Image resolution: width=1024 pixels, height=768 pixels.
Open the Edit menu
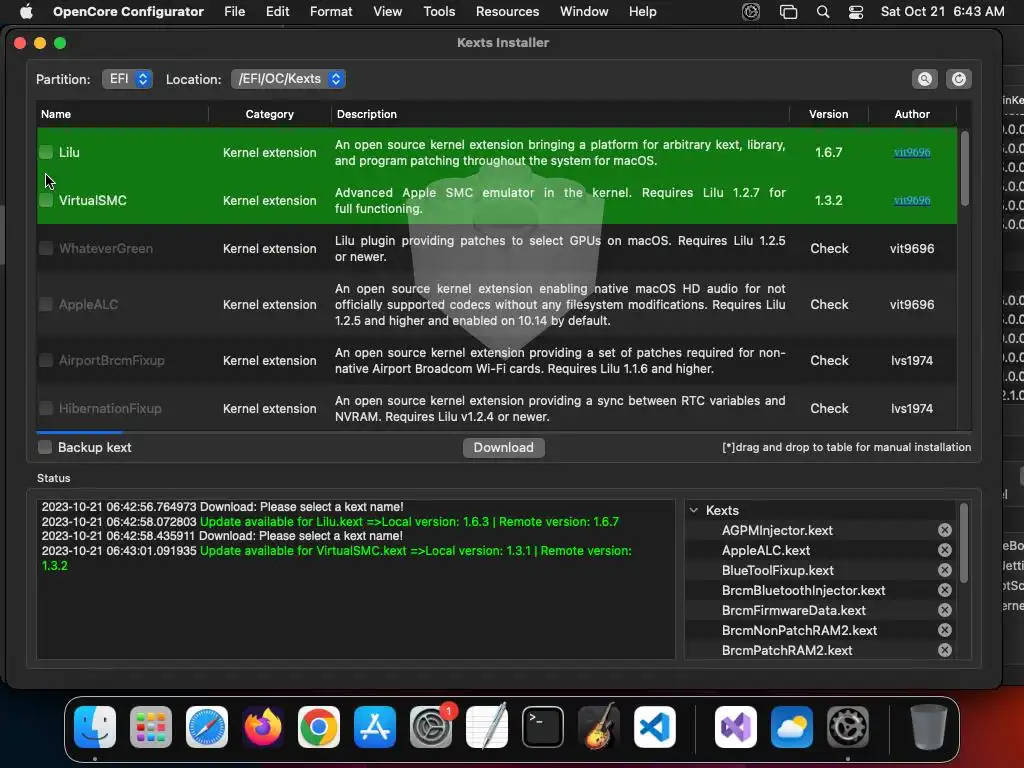click(x=277, y=12)
